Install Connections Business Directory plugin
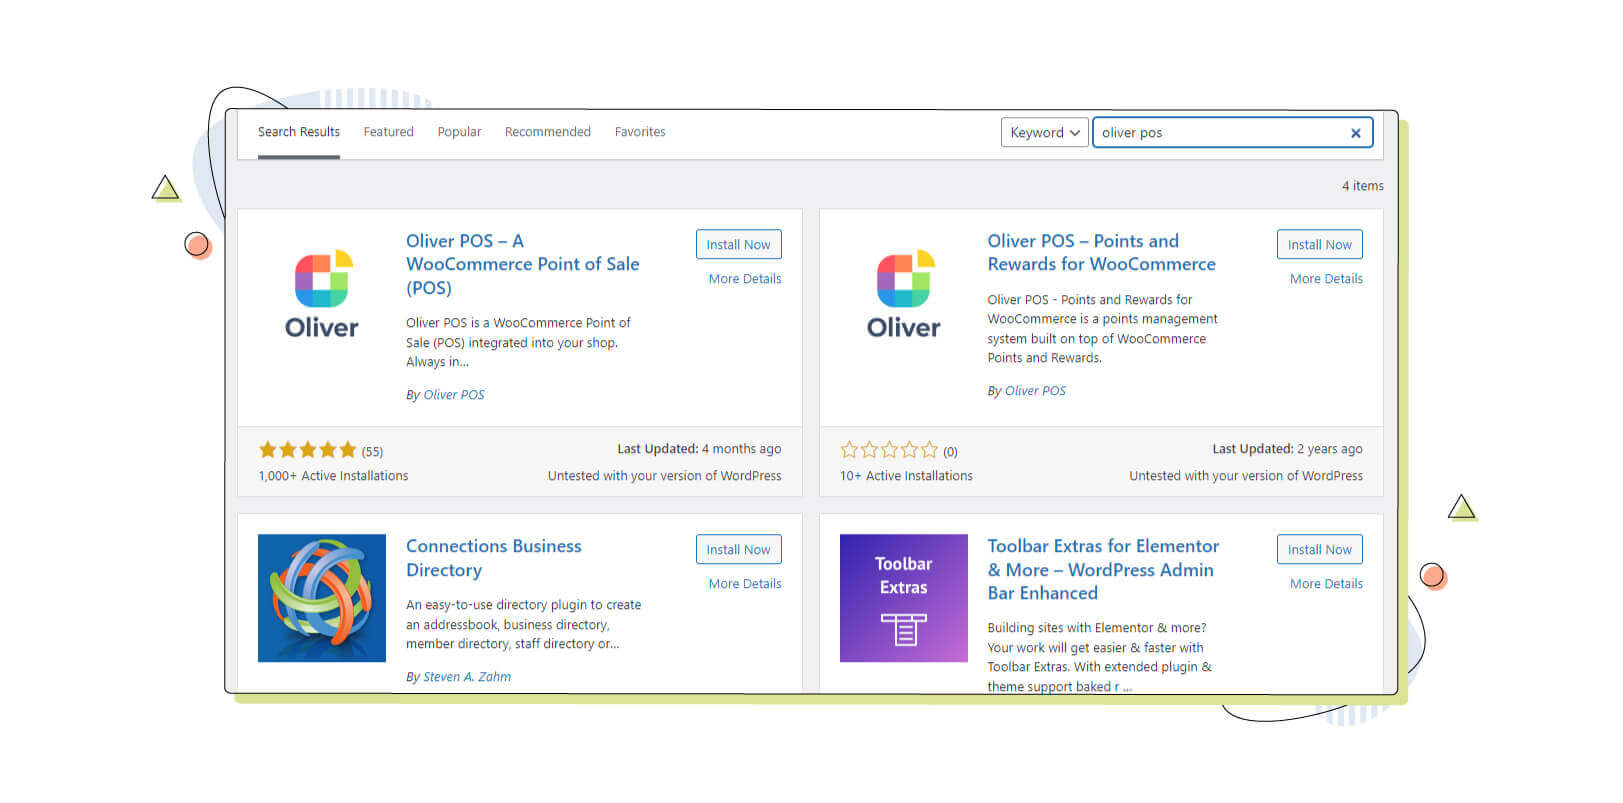1623x803 pixels. pos(738,549)
